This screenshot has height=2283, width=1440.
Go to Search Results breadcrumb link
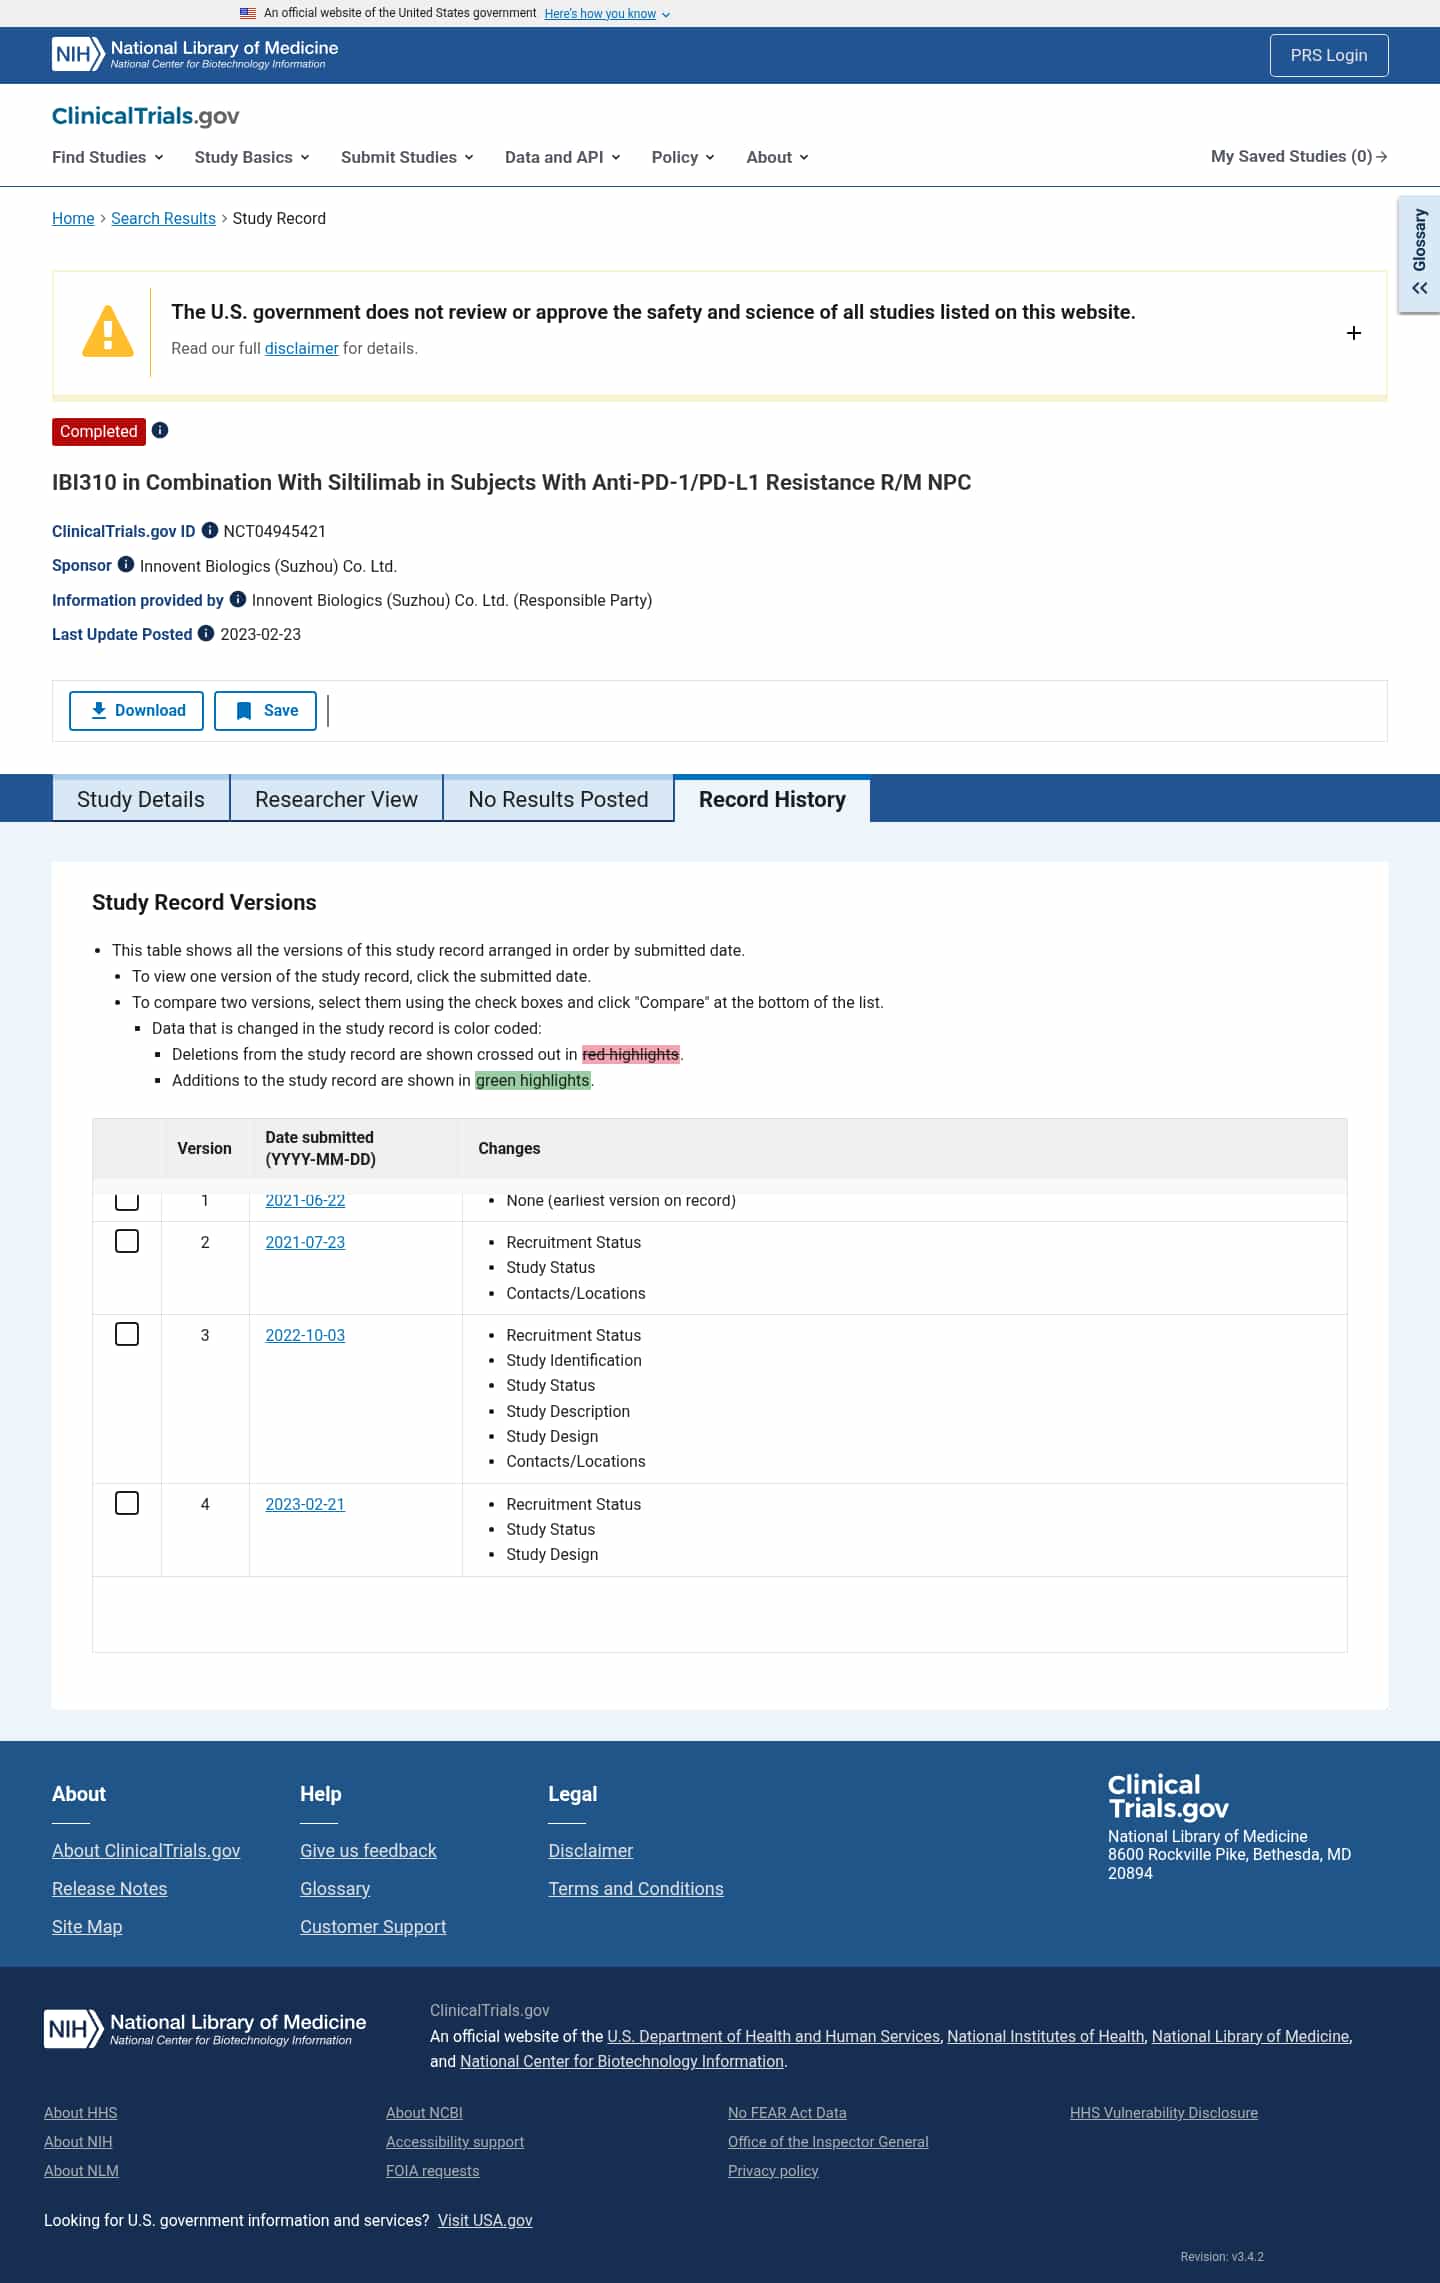click(x=163, y=218)
